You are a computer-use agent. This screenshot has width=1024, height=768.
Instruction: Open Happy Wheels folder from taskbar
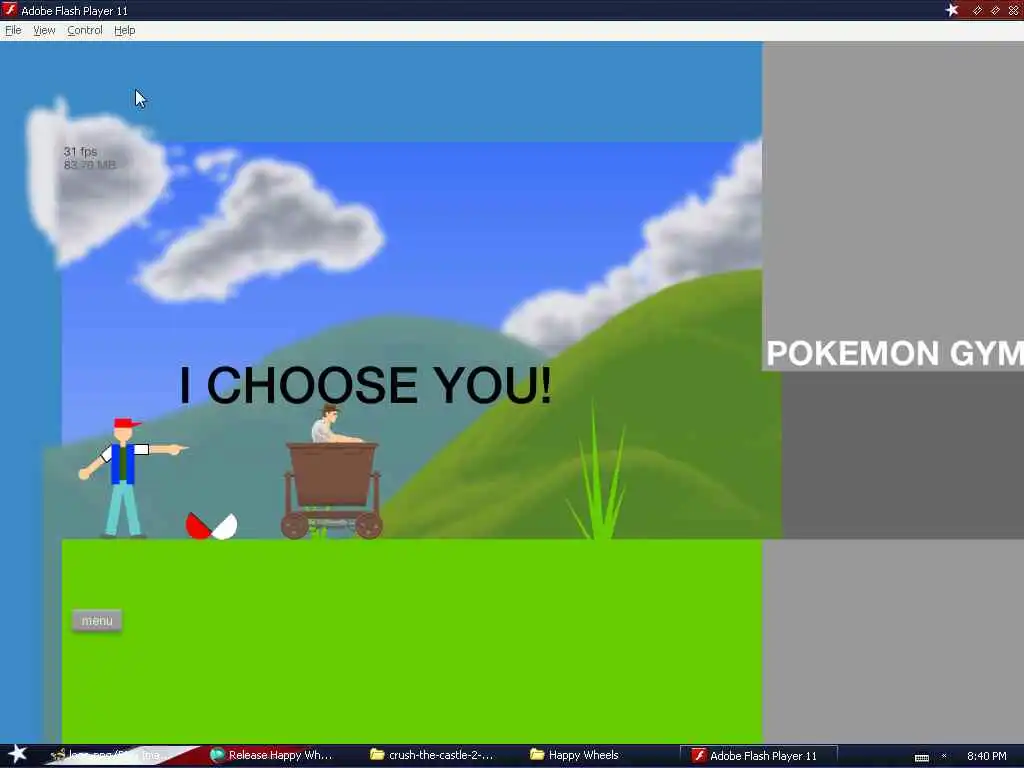pyautogui.click(x=575, y=755)
